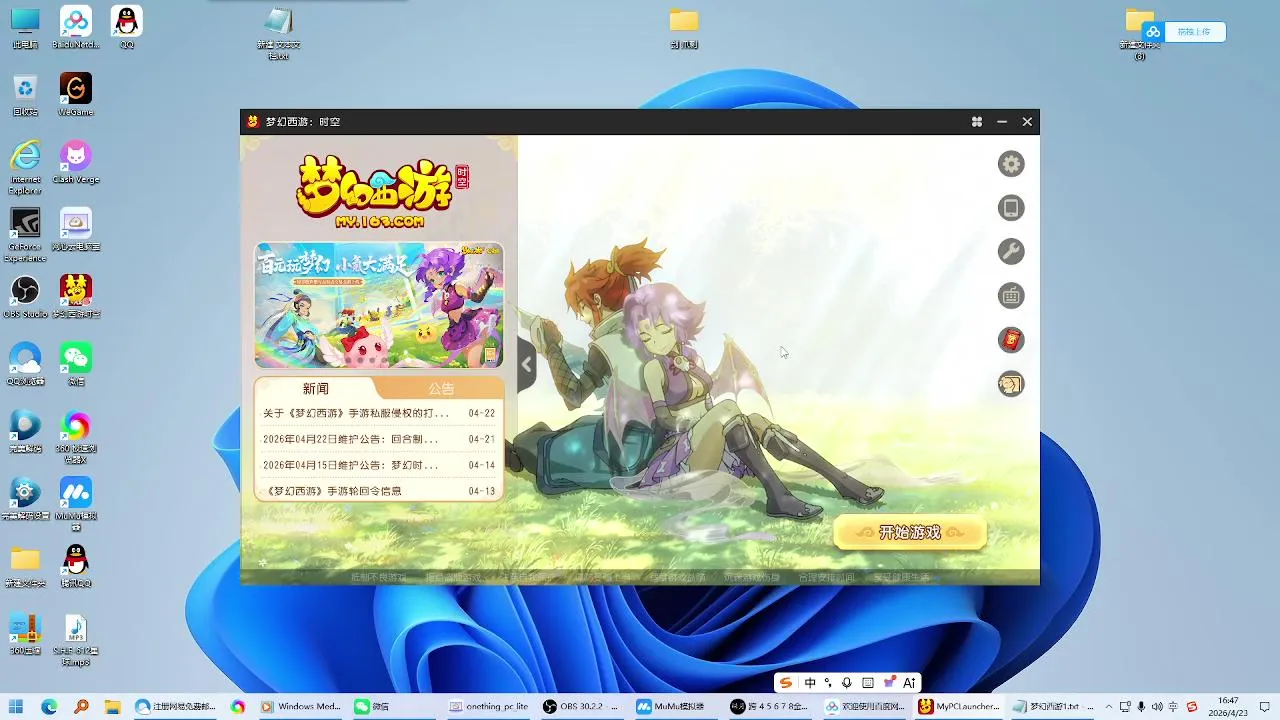This screenshot has height=720, width=1280.
Task: Open news item dated 04-22
Action: pos(379,413)
